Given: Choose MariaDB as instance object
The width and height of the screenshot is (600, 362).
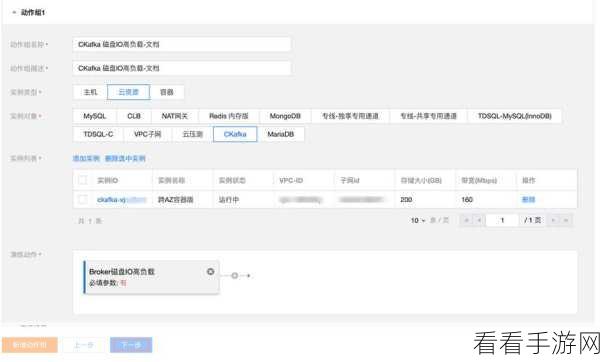Looking at the screenshot, I should click(x=280, y=134).
